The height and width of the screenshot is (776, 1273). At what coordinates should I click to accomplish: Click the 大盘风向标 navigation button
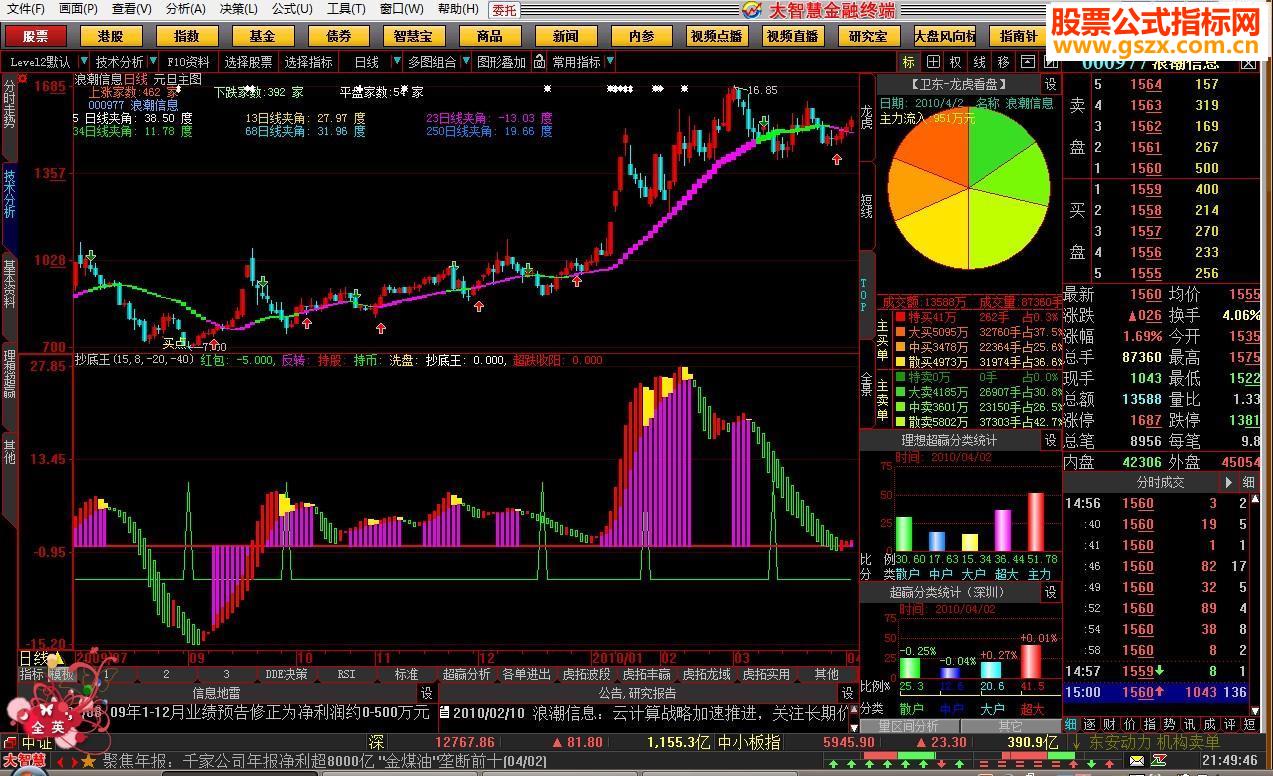tap(945, 36)
